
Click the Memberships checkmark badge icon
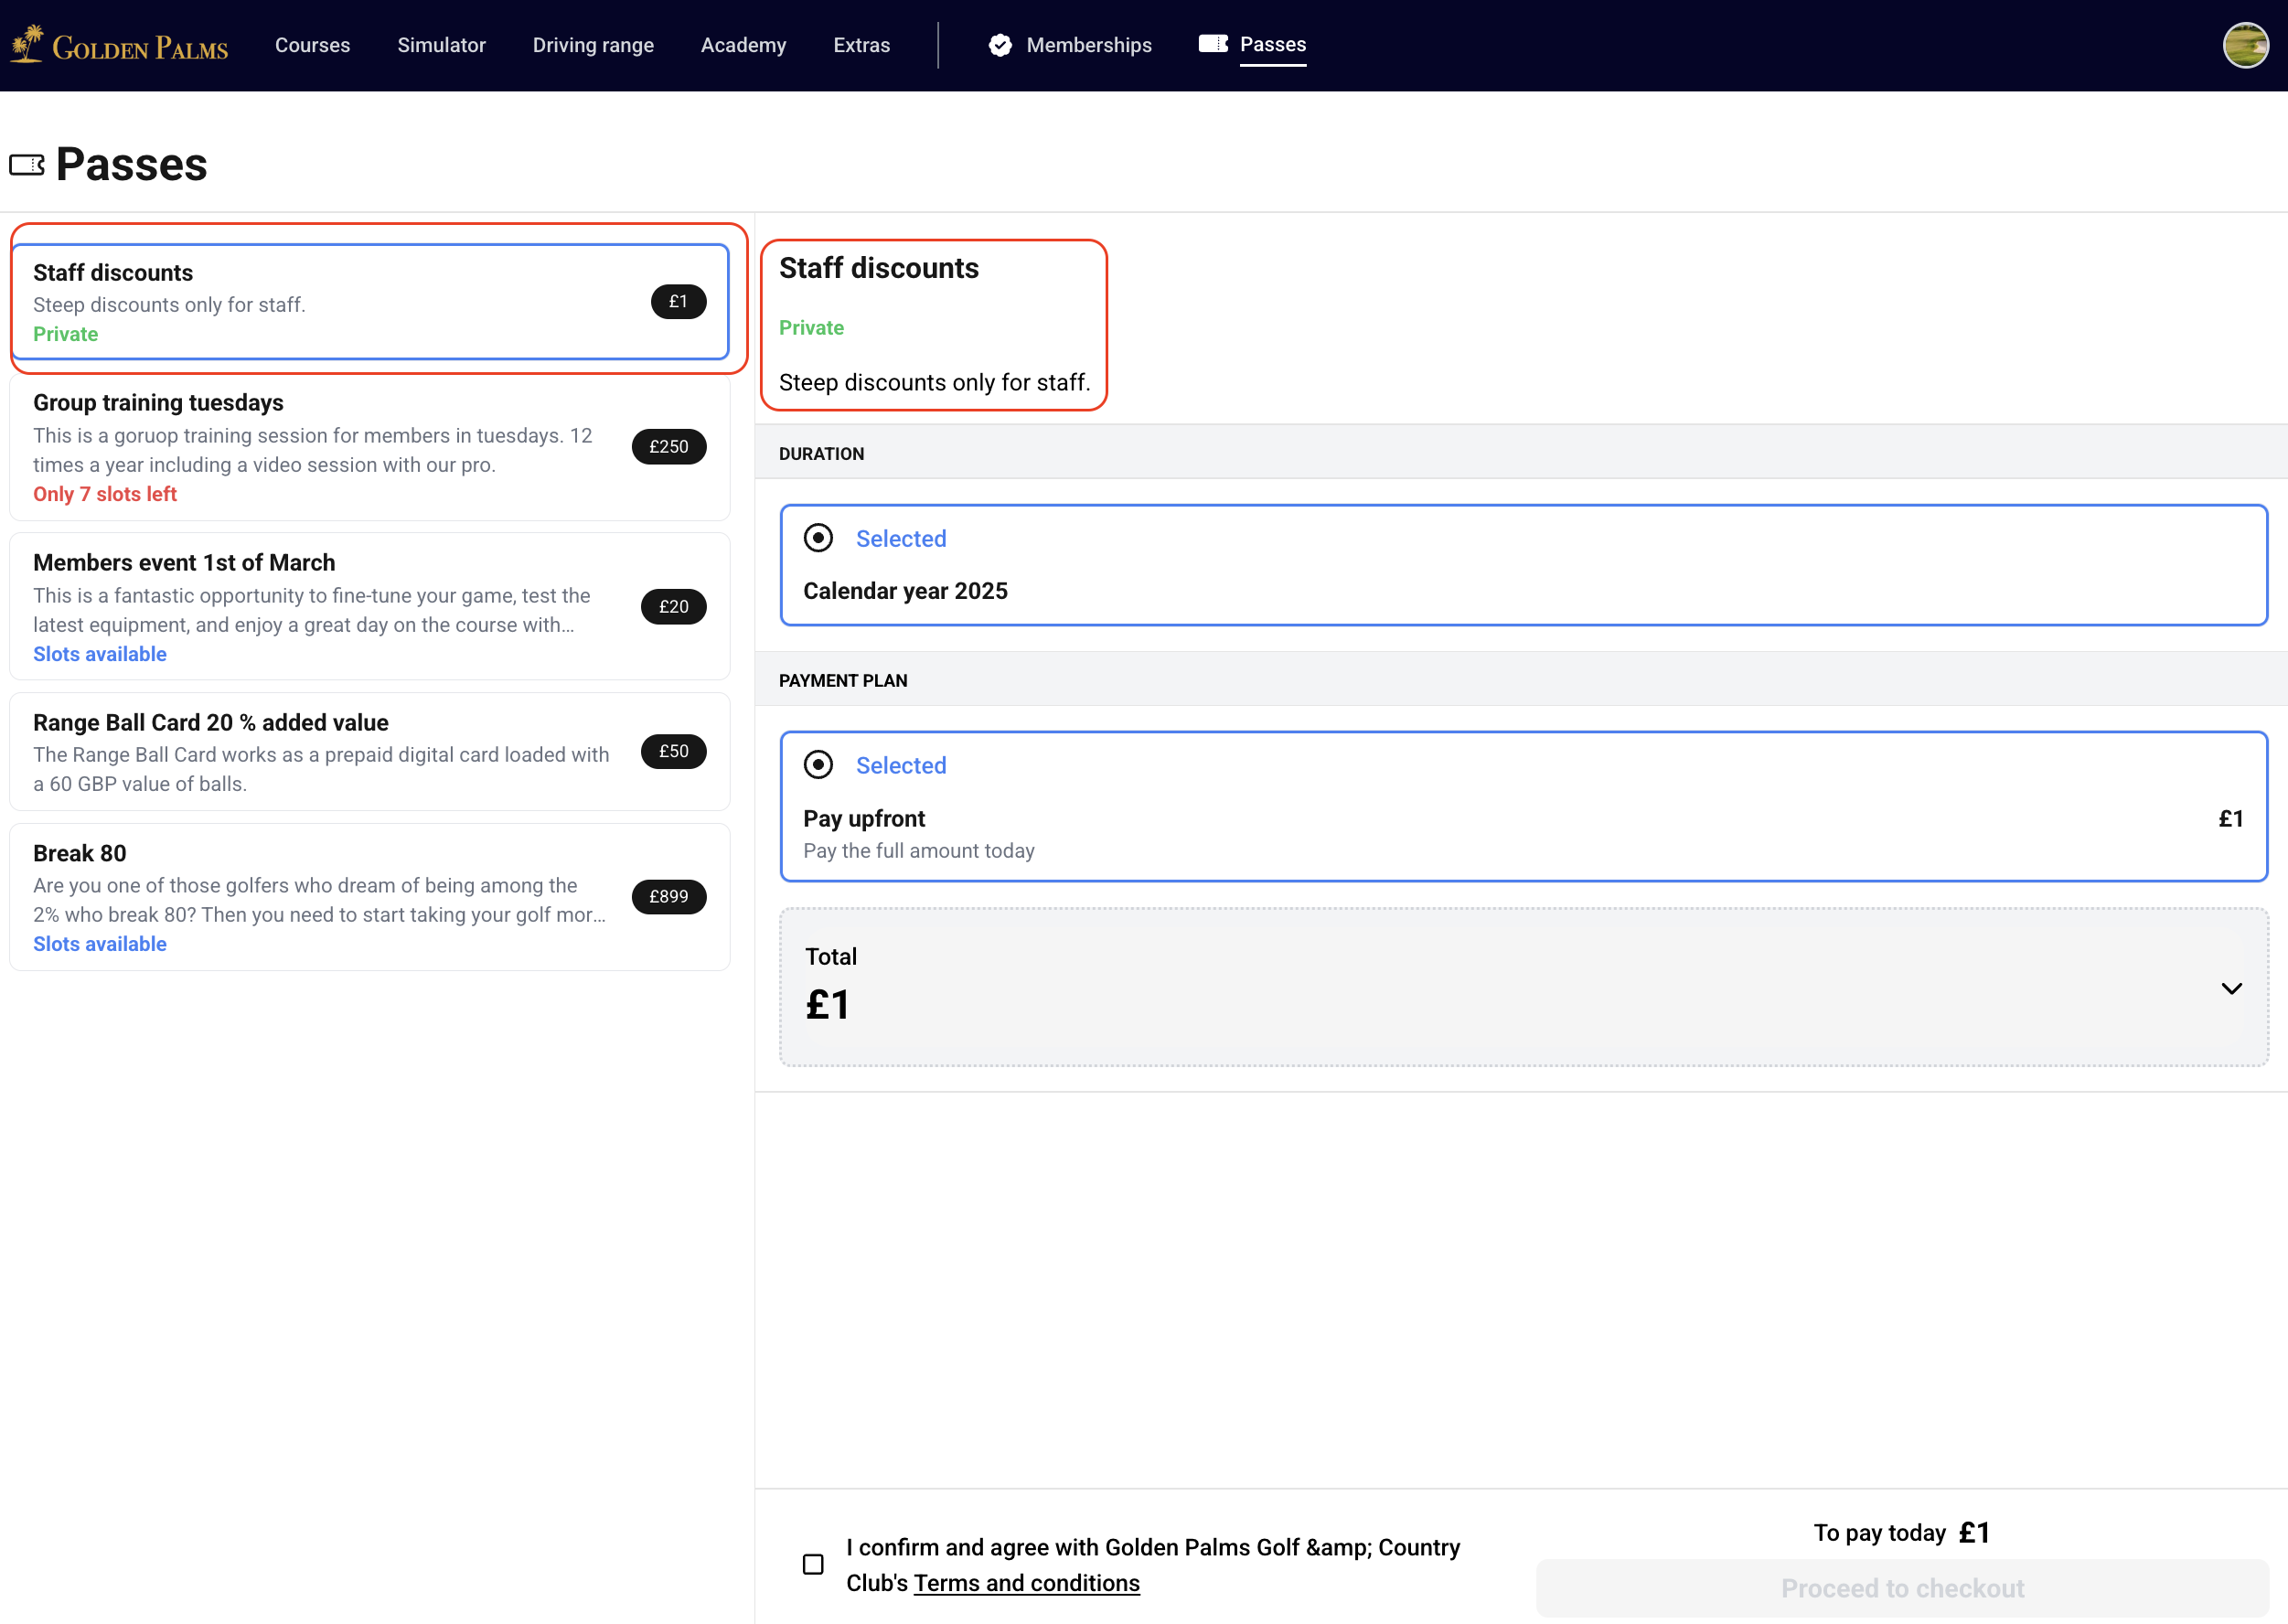coord(1000,45)
